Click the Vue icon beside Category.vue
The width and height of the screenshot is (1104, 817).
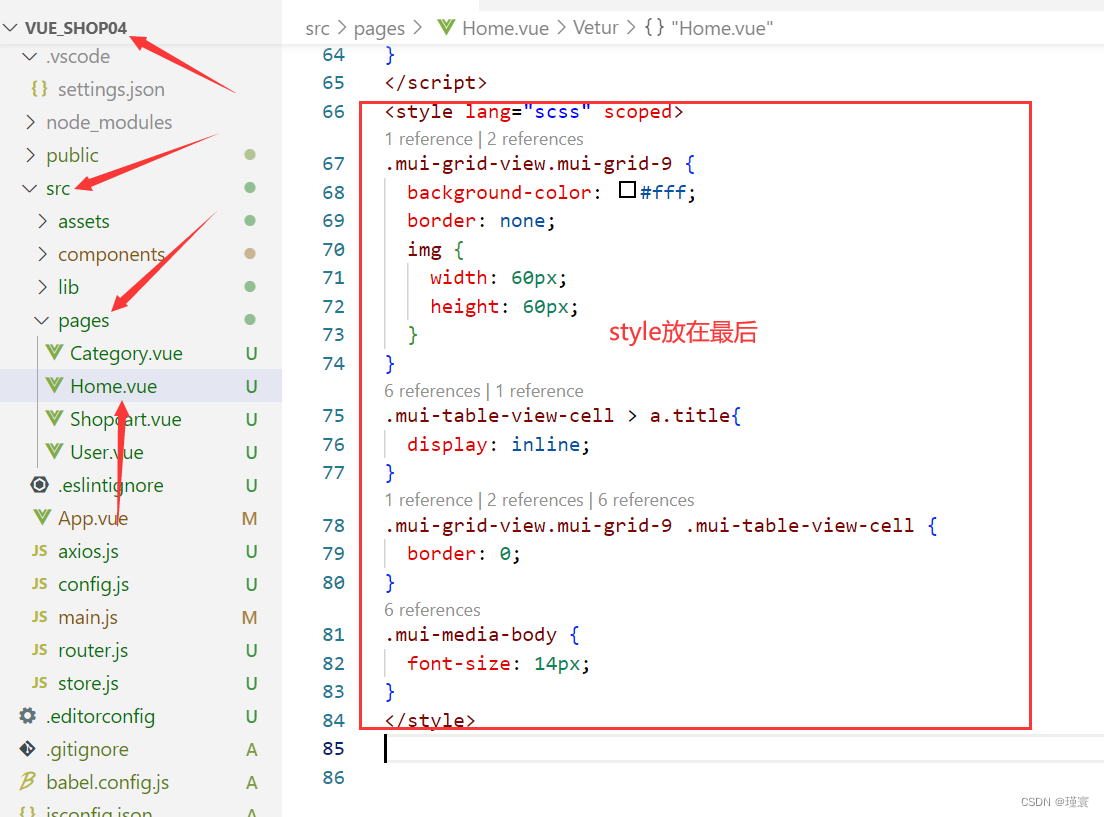coord(54,353)
